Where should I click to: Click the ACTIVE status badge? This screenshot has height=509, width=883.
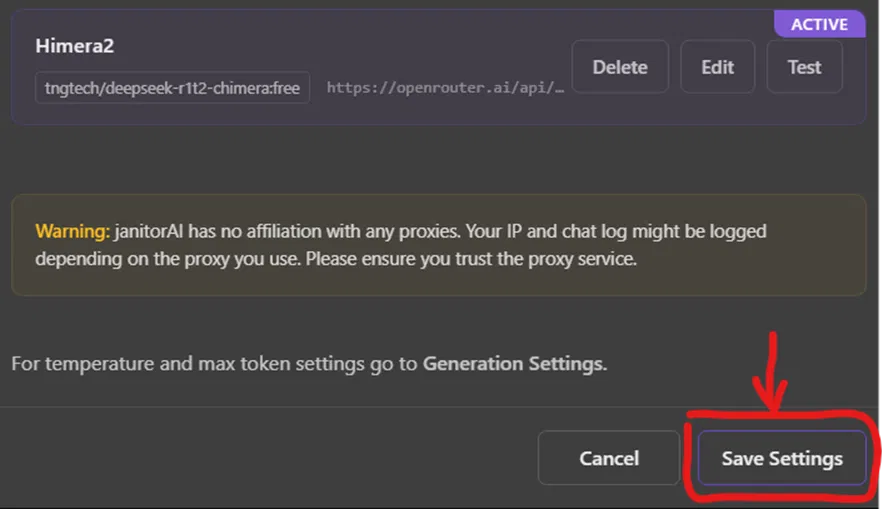point(819,24)
